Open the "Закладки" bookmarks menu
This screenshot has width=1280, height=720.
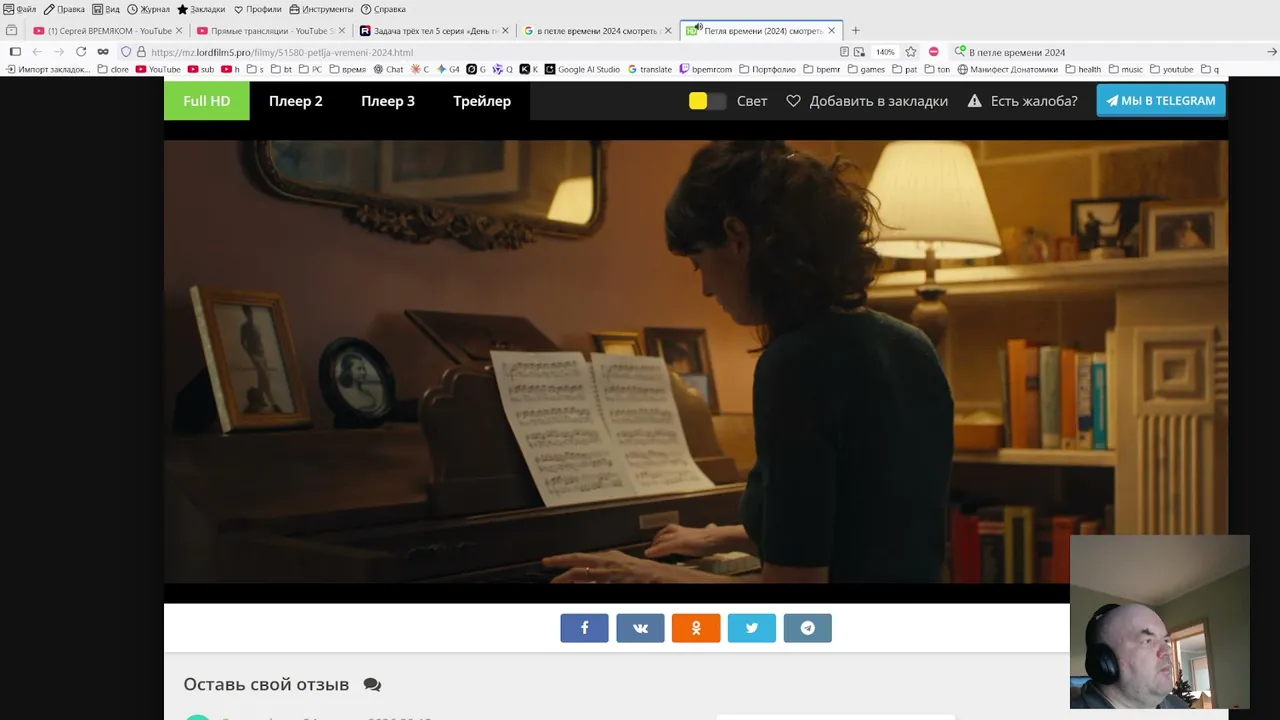[201, 9]
